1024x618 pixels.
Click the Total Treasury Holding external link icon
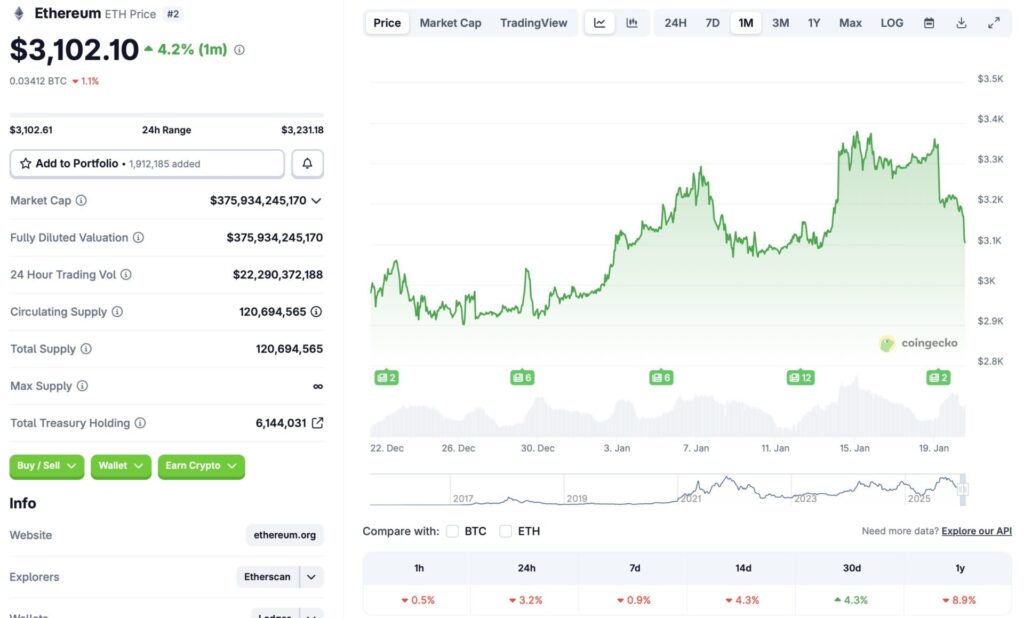319,422
